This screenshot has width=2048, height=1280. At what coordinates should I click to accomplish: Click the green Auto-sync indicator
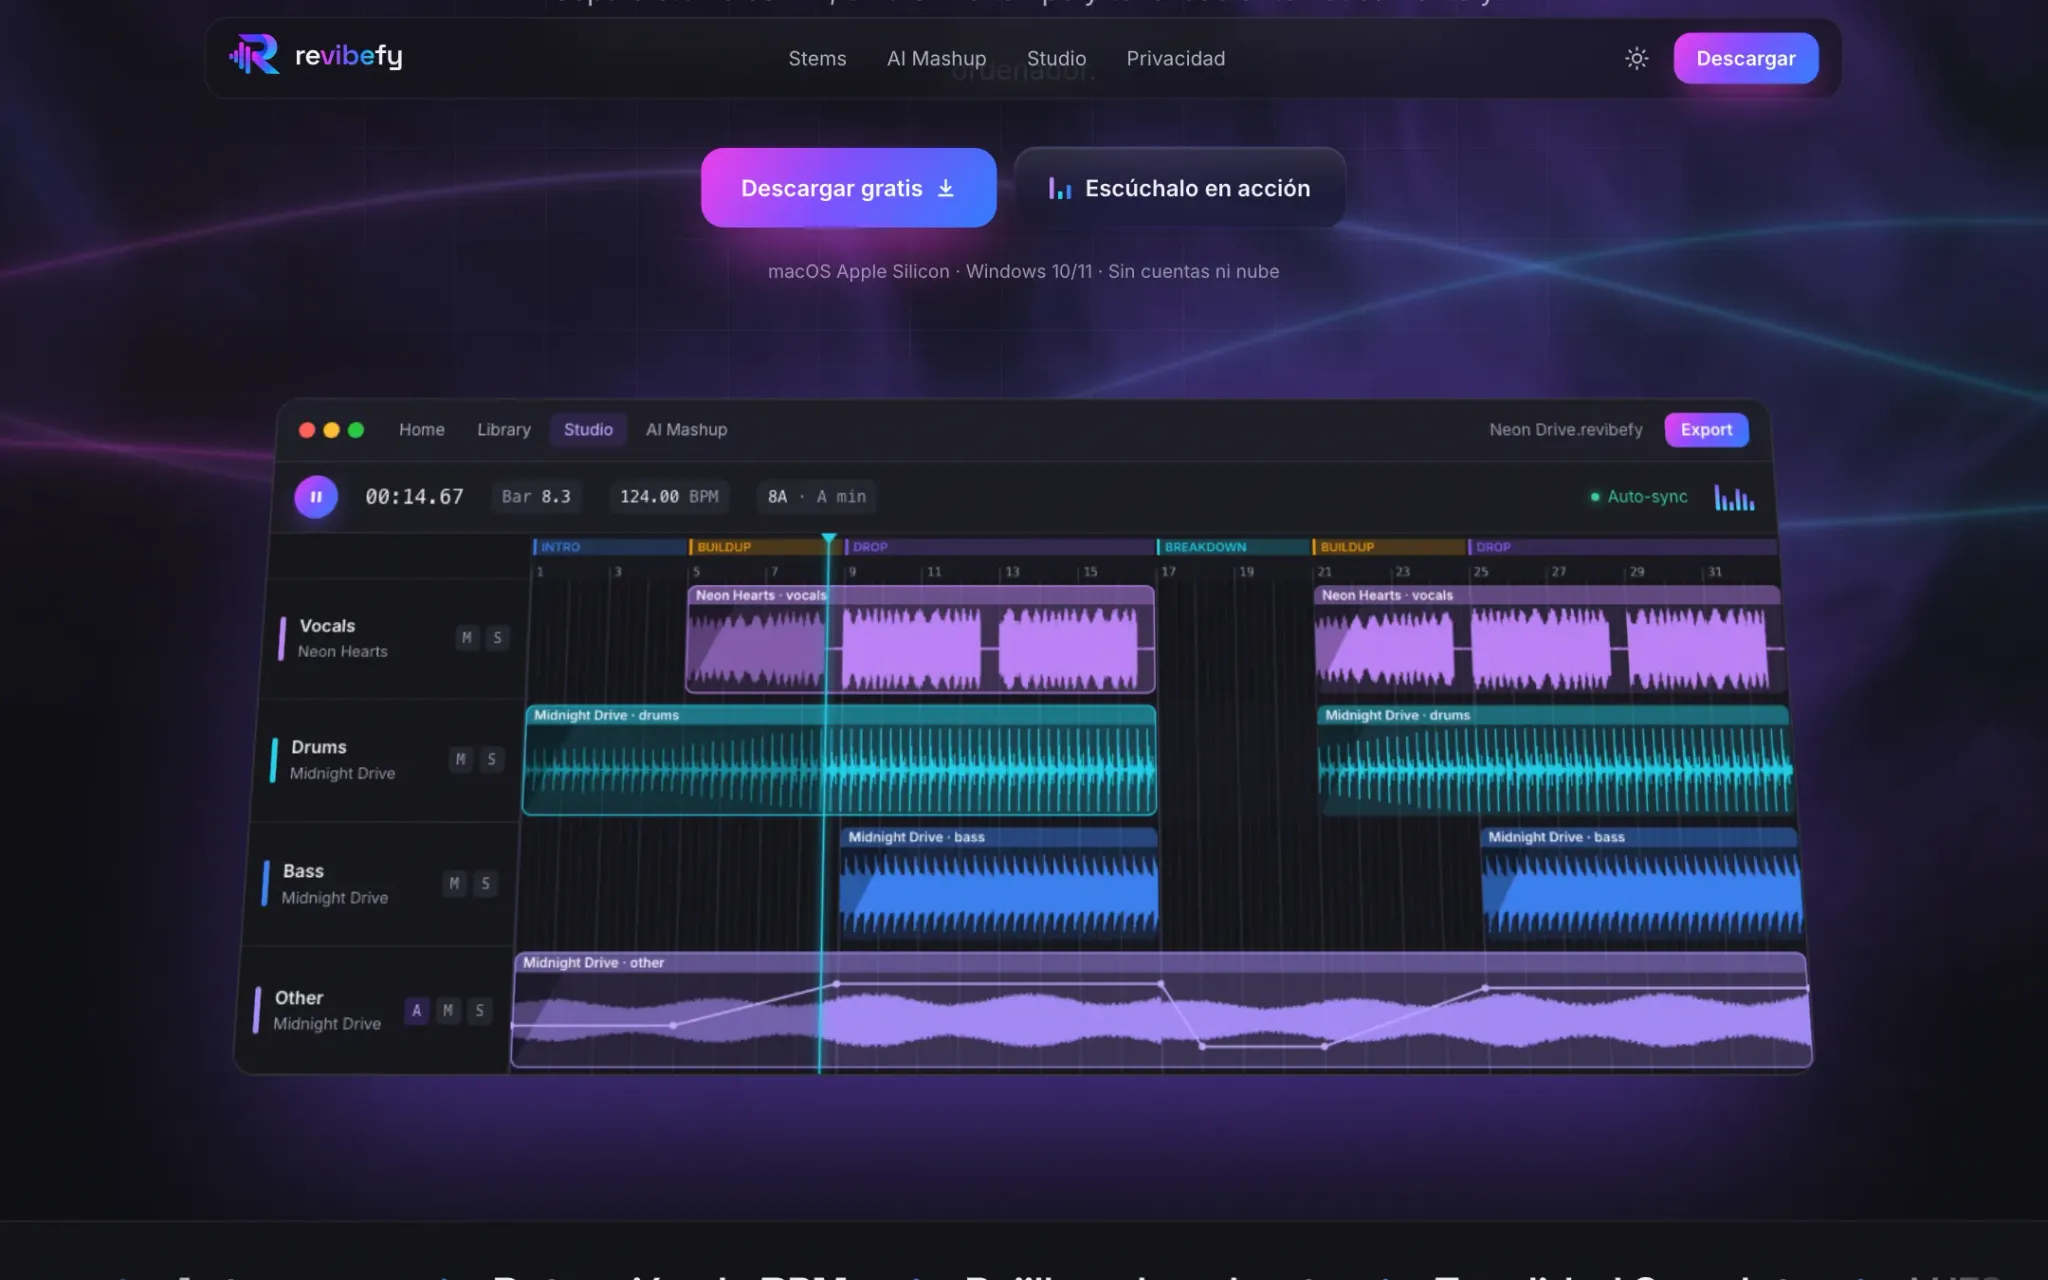1639,497
